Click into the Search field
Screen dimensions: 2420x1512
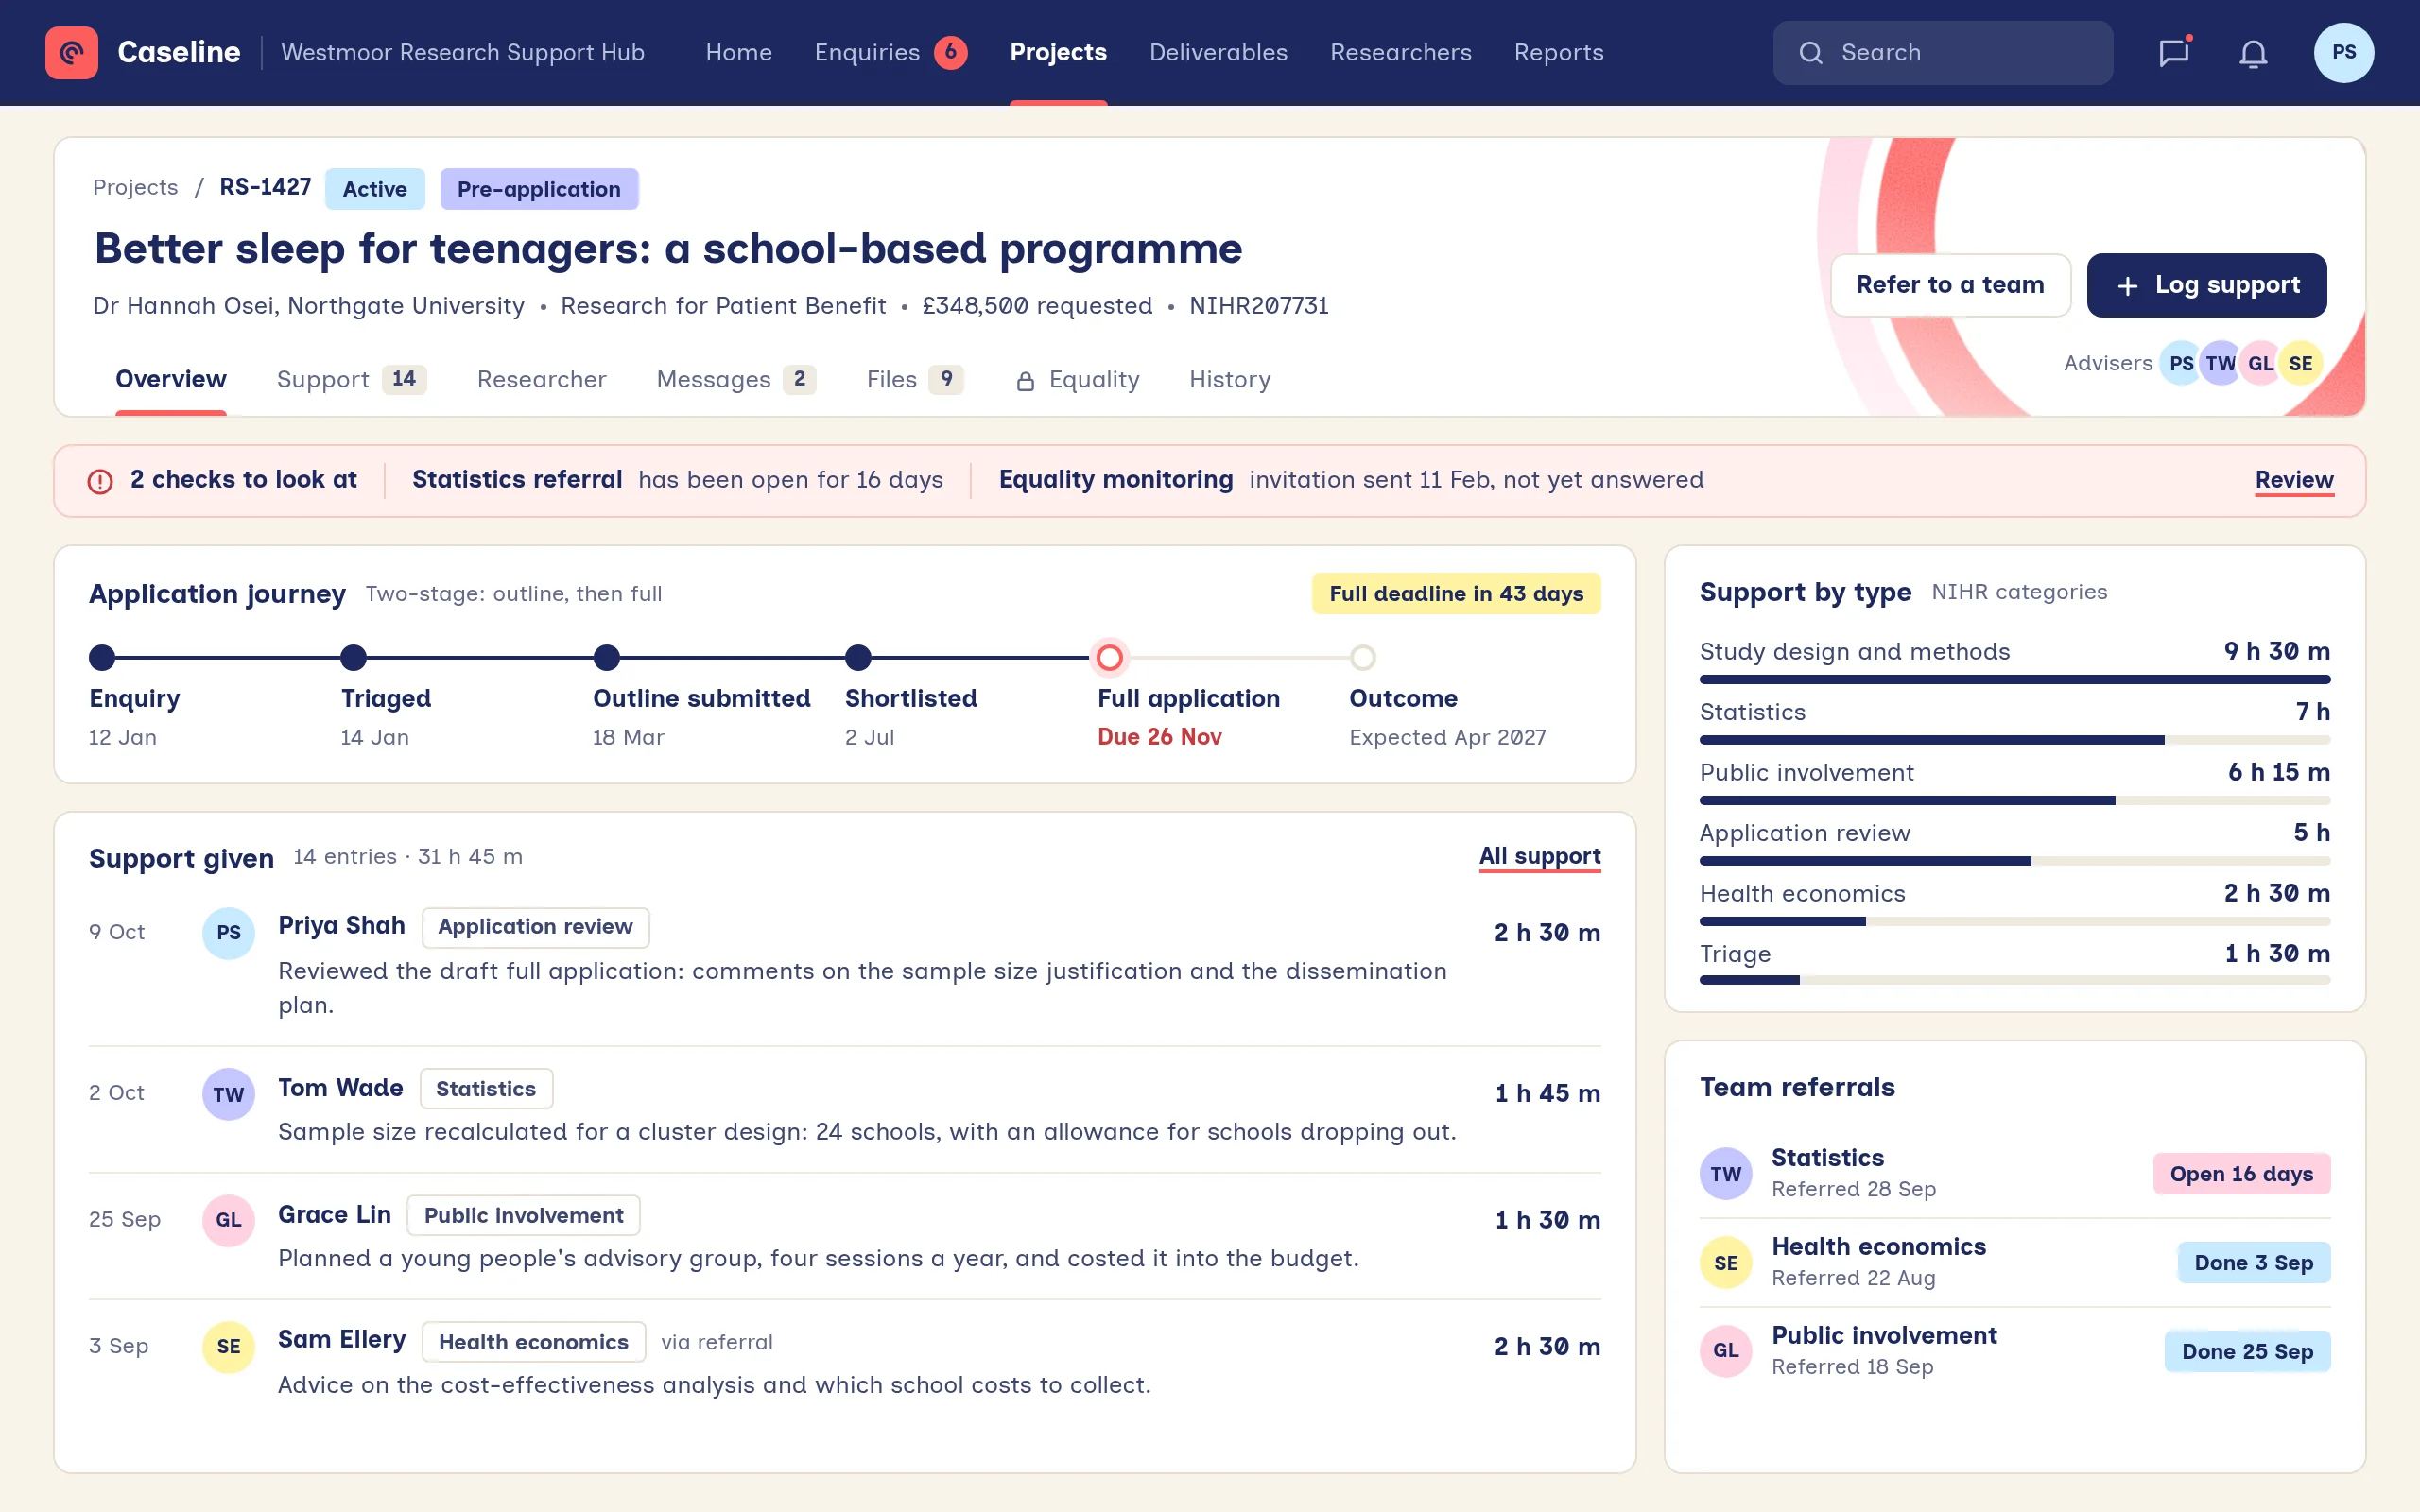[x=1942, y=53]
